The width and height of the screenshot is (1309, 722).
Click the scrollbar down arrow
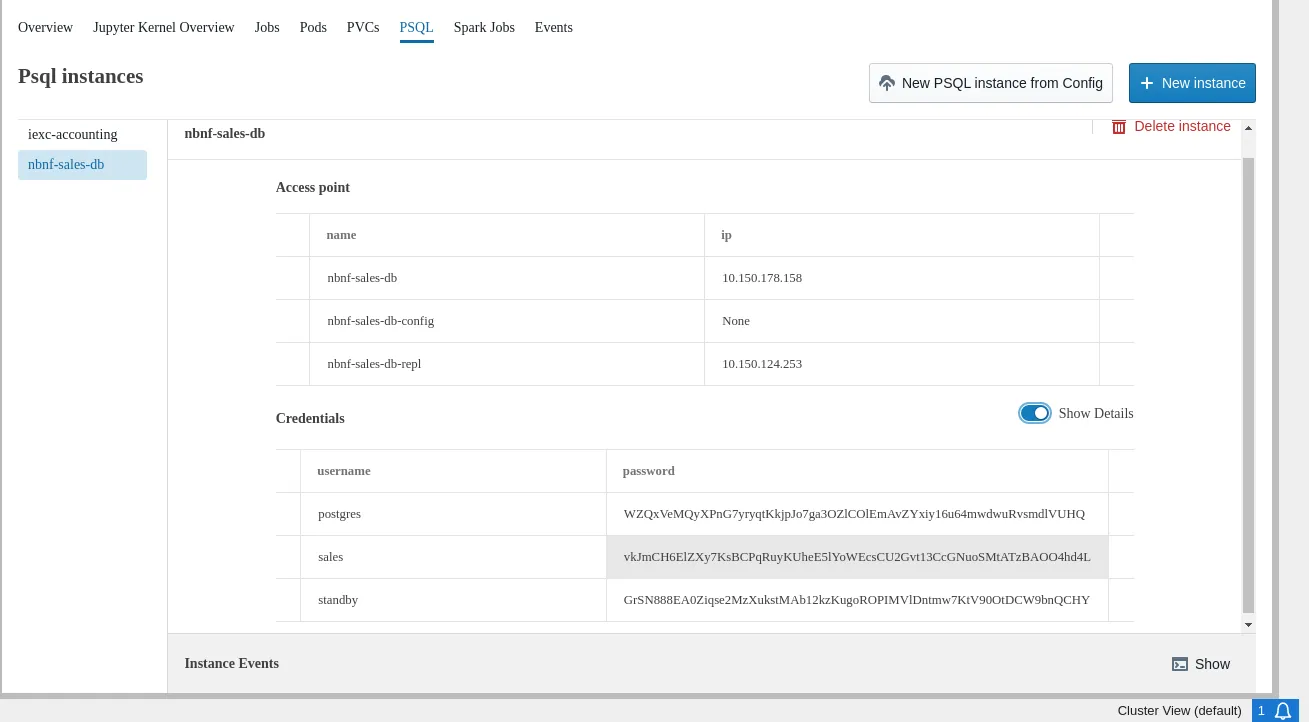click(1248, 625)
